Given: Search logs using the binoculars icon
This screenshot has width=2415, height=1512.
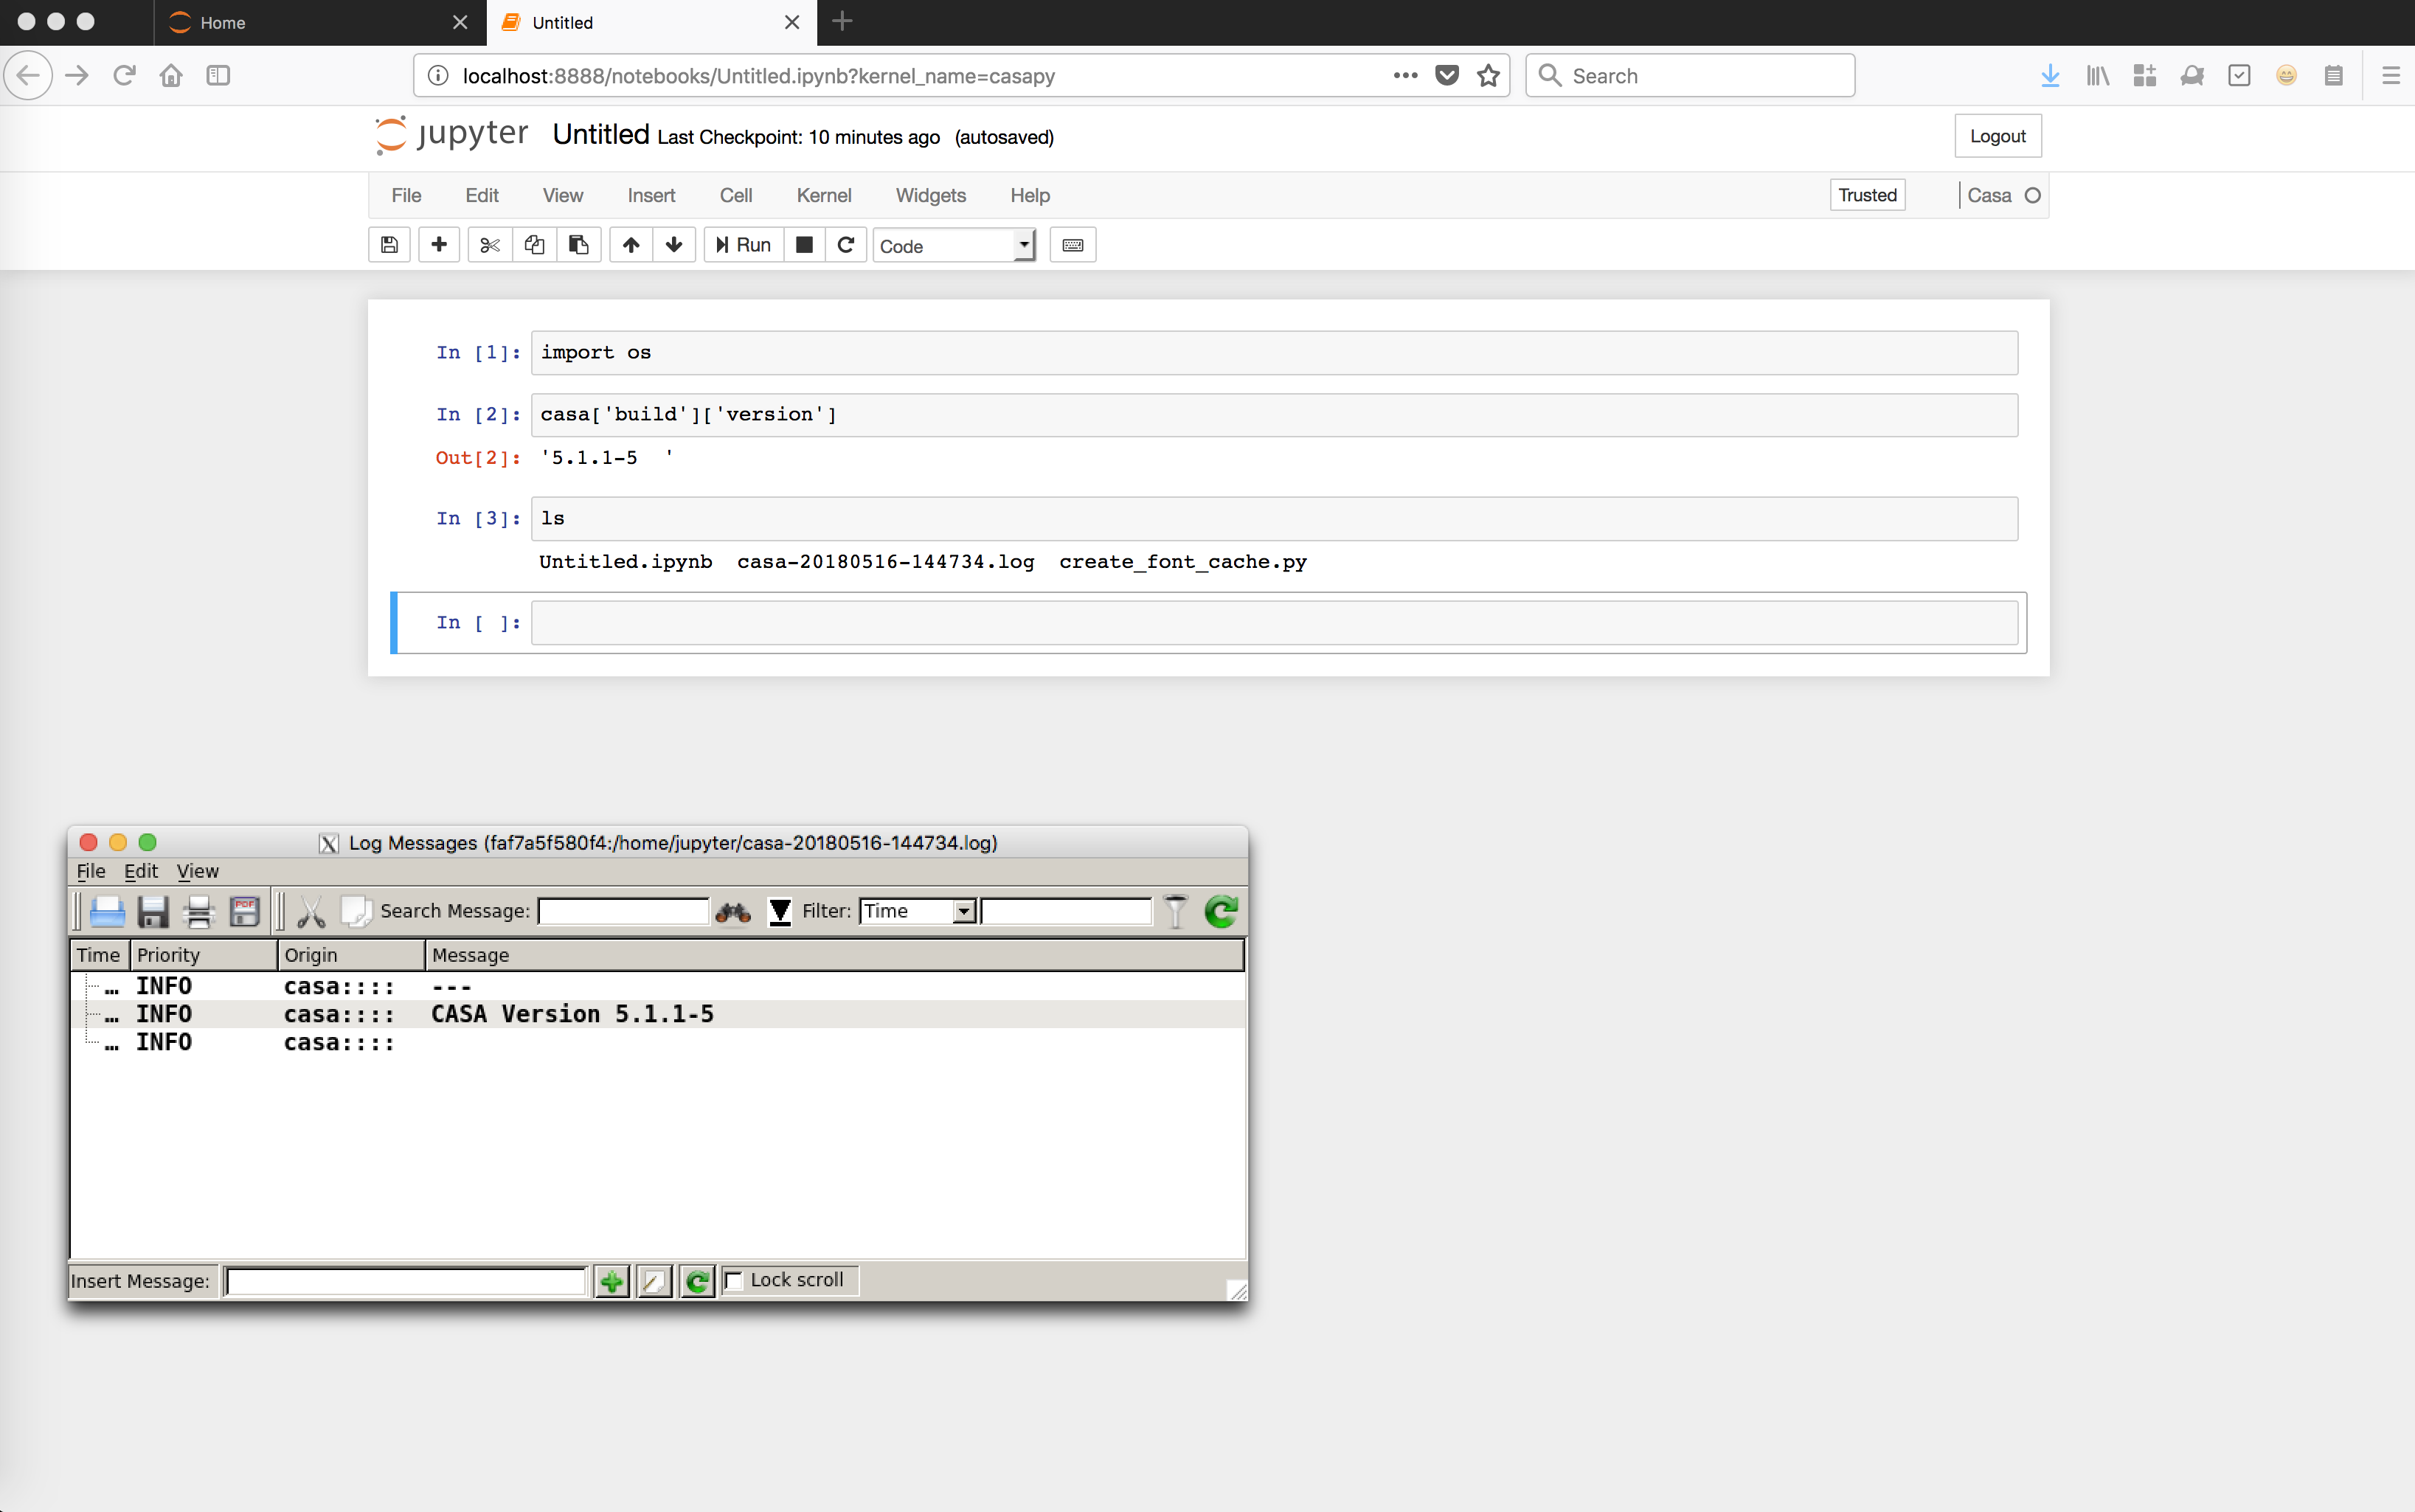Looking at the screenshot, I should coord(734,911).
